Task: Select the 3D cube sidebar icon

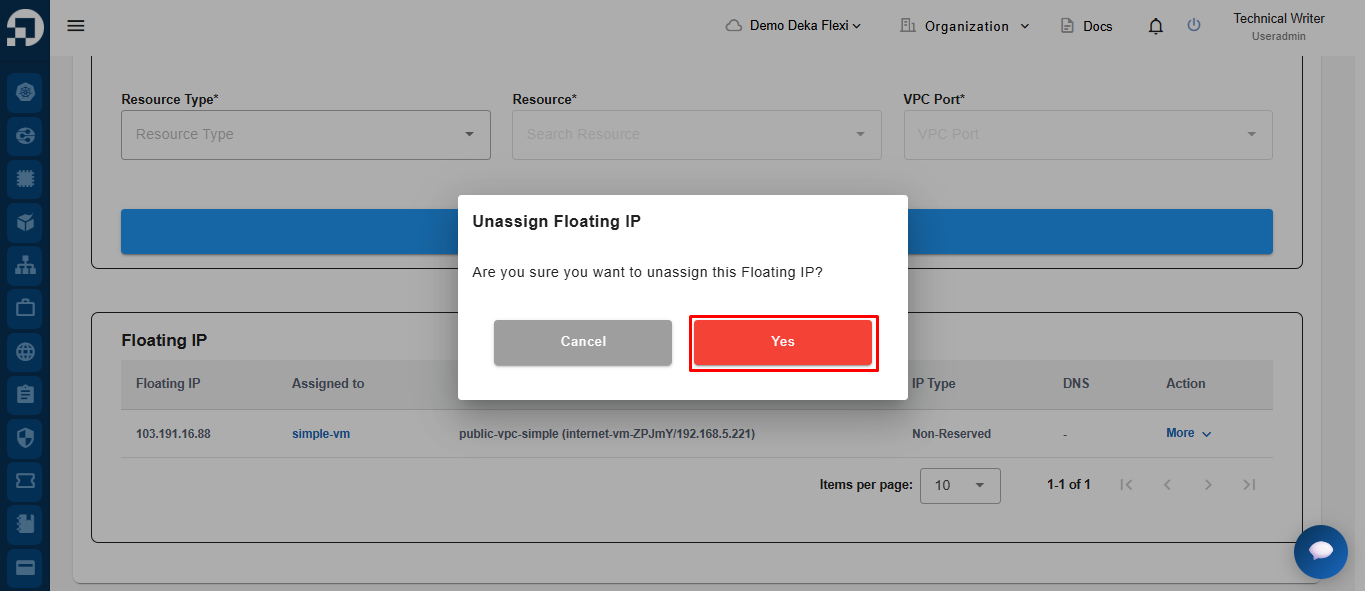Action: tap(25, 222)
